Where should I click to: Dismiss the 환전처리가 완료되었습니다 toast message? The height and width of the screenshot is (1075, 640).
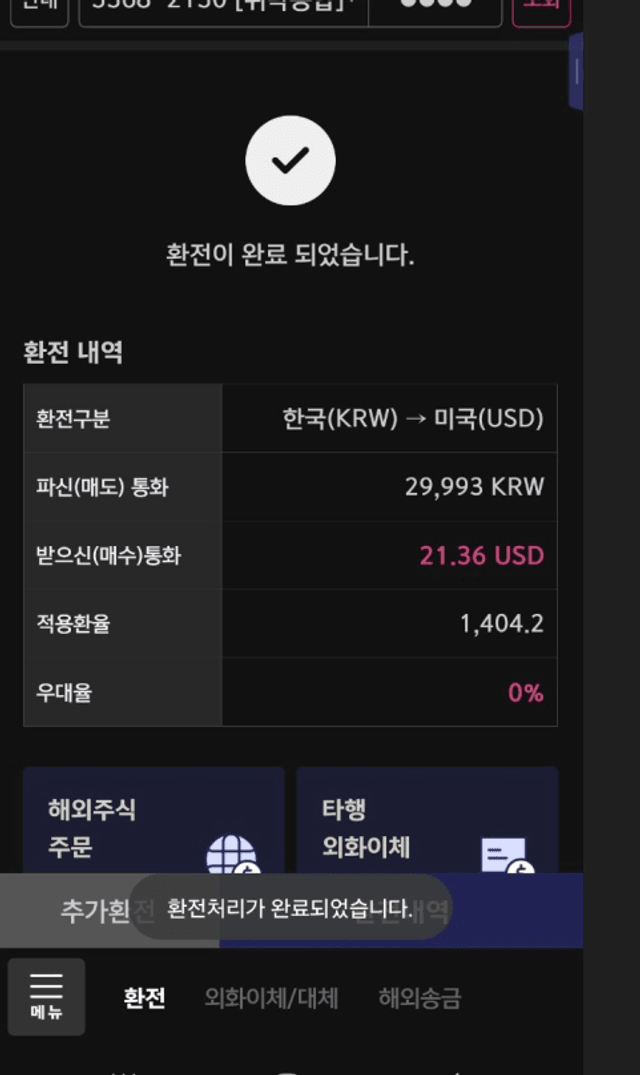point(291,908)
